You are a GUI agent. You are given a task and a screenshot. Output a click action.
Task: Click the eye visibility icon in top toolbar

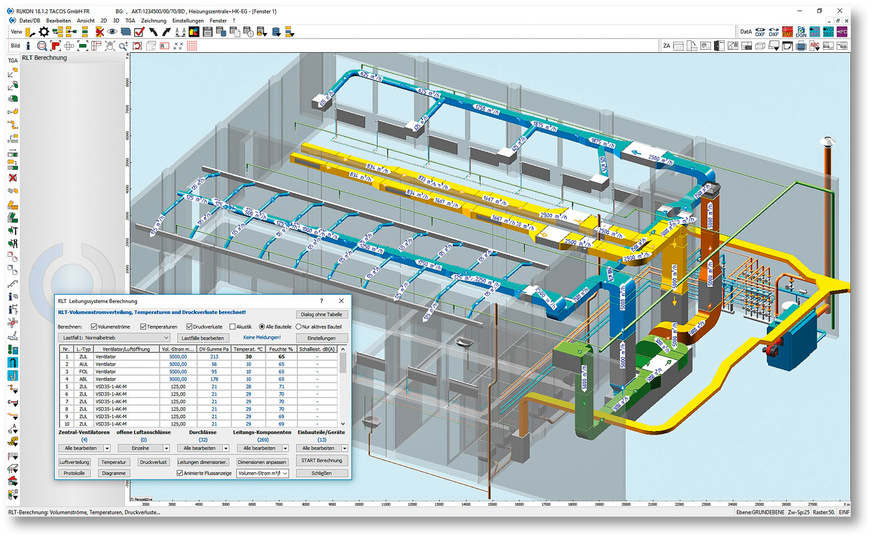pos(113,32)
